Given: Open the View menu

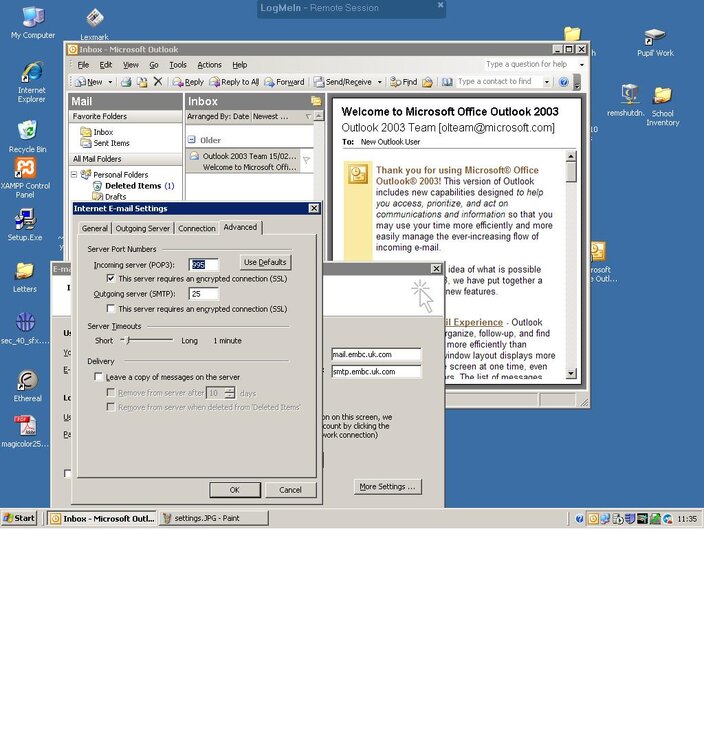Looking at the screenshot, I should 131,65.
